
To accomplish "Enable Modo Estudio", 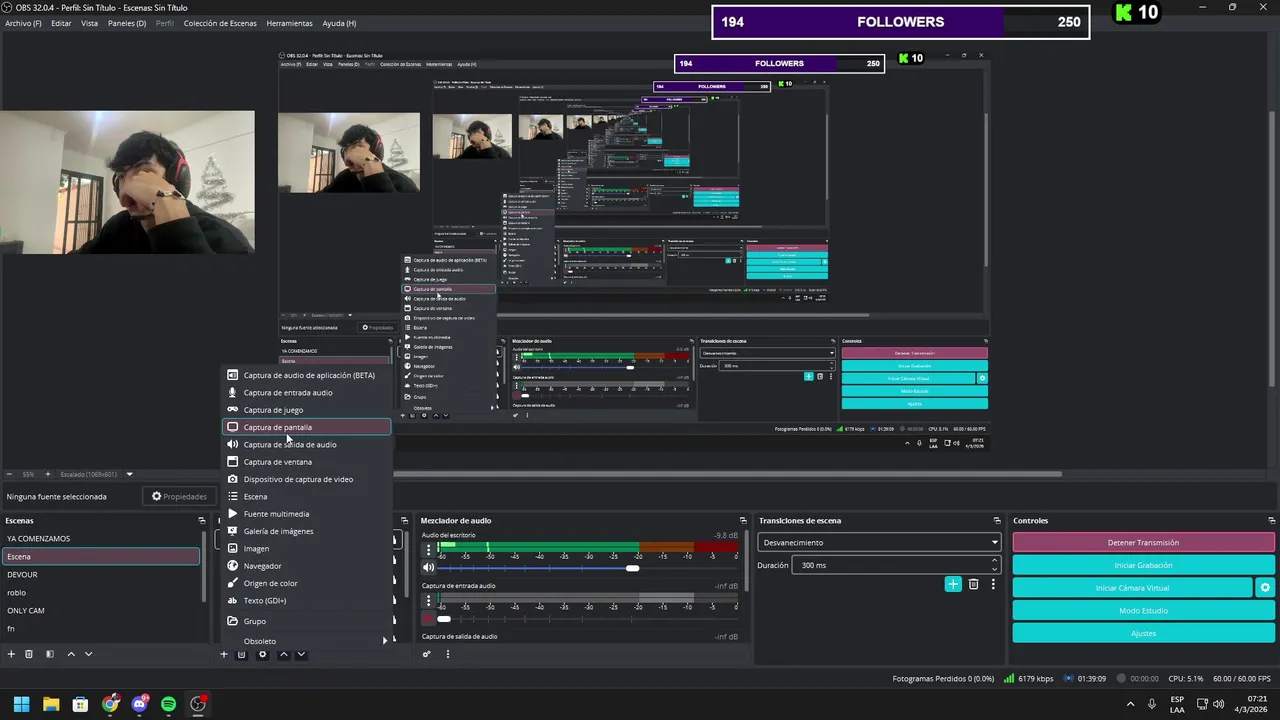I will pyautogui.click(x=1143, y=610).
